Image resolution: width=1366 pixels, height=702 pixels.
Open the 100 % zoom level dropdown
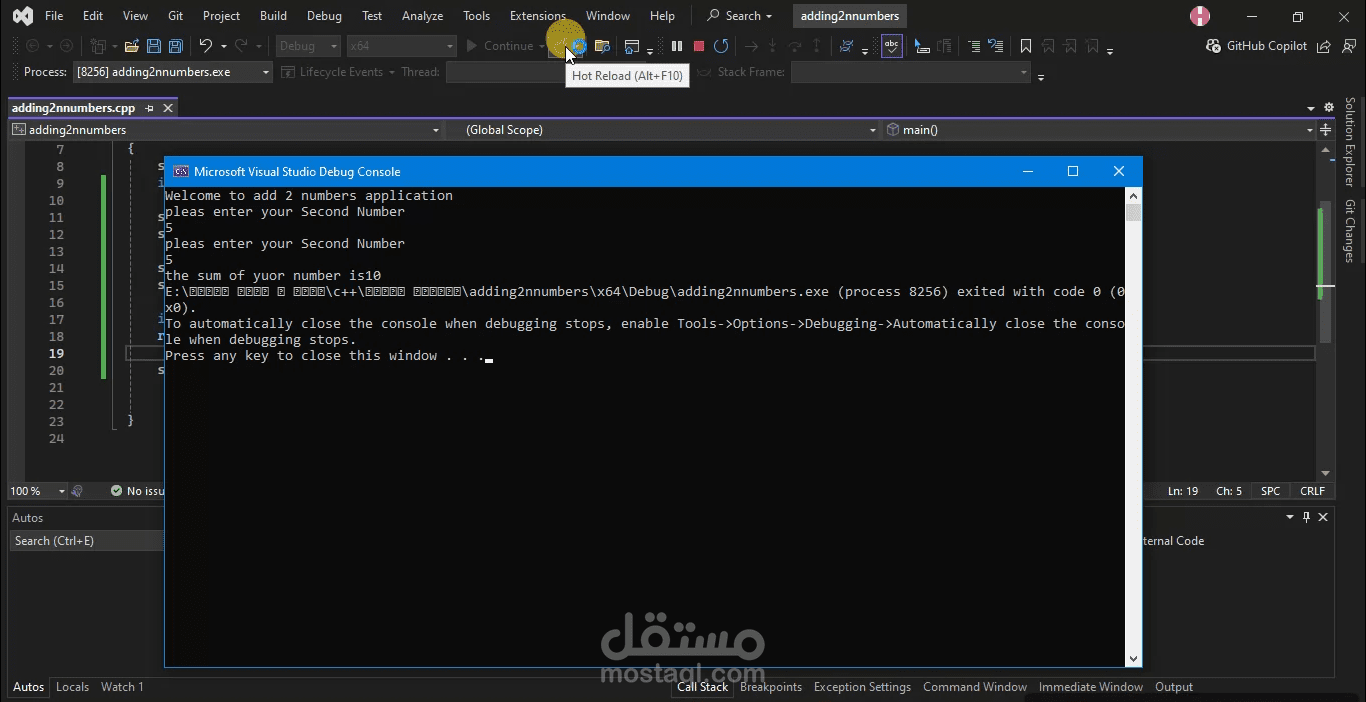pos(38,491)
